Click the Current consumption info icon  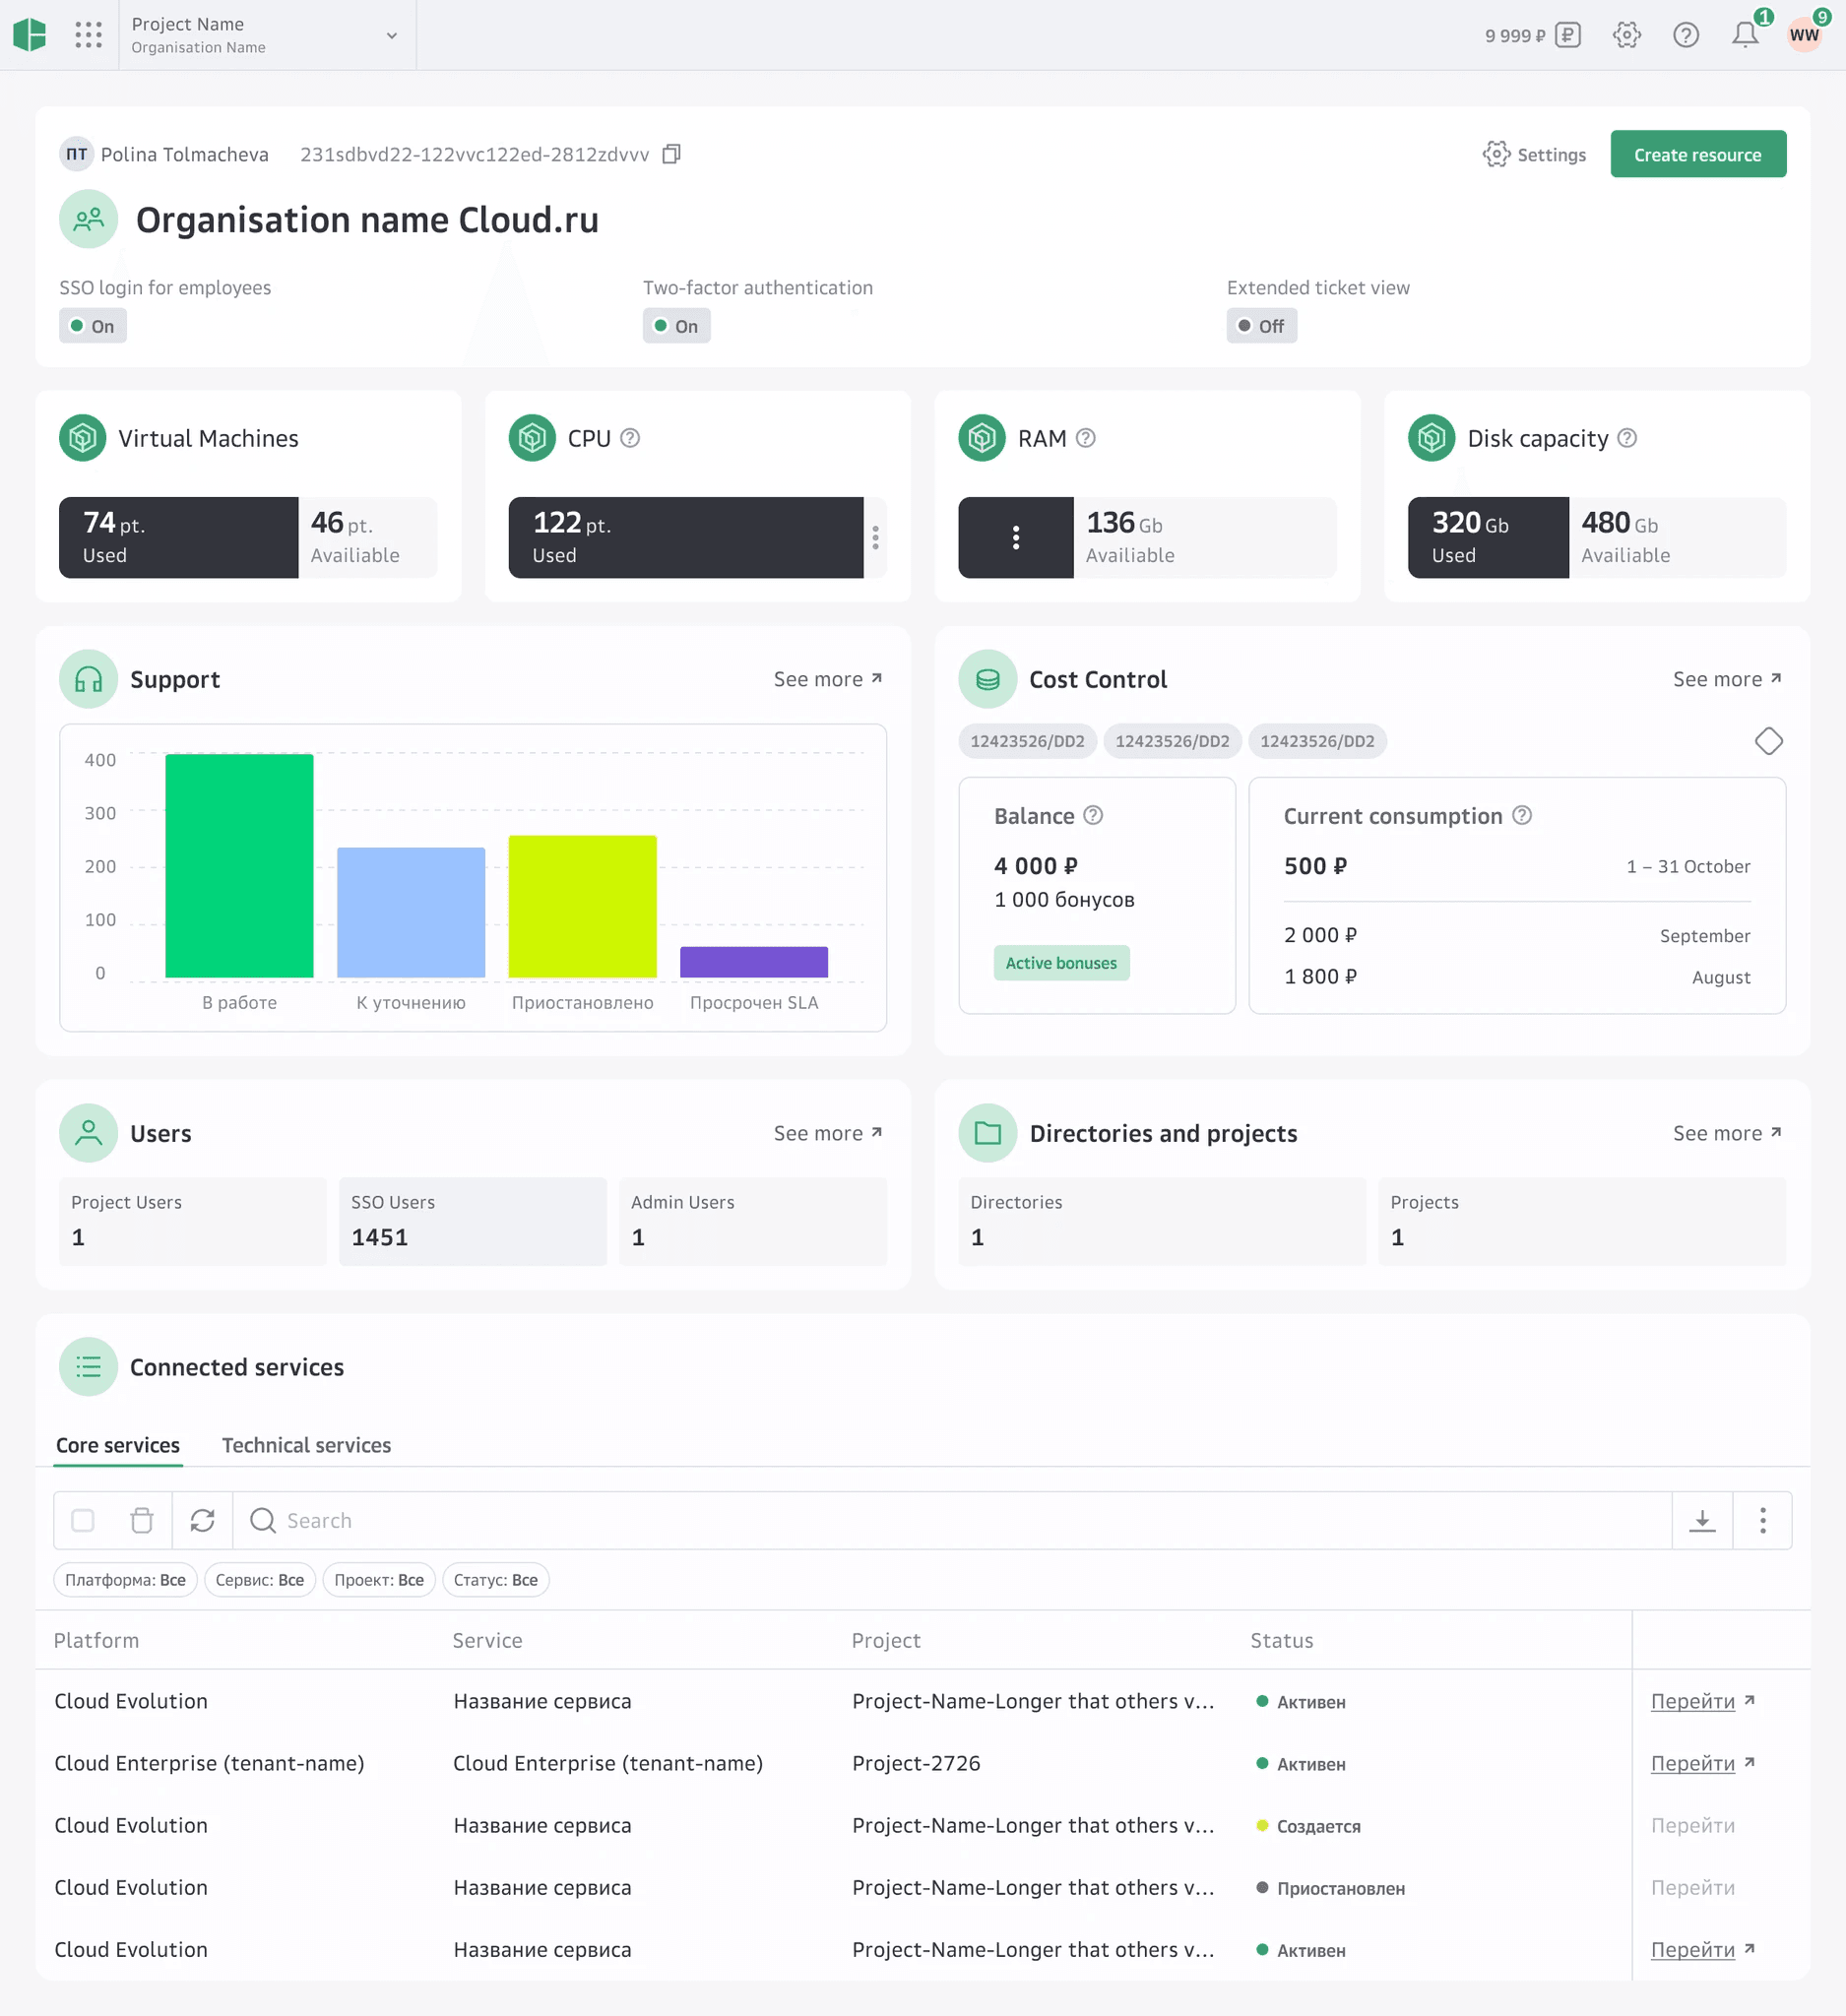pyautogui.click(x=1522, y=815)
